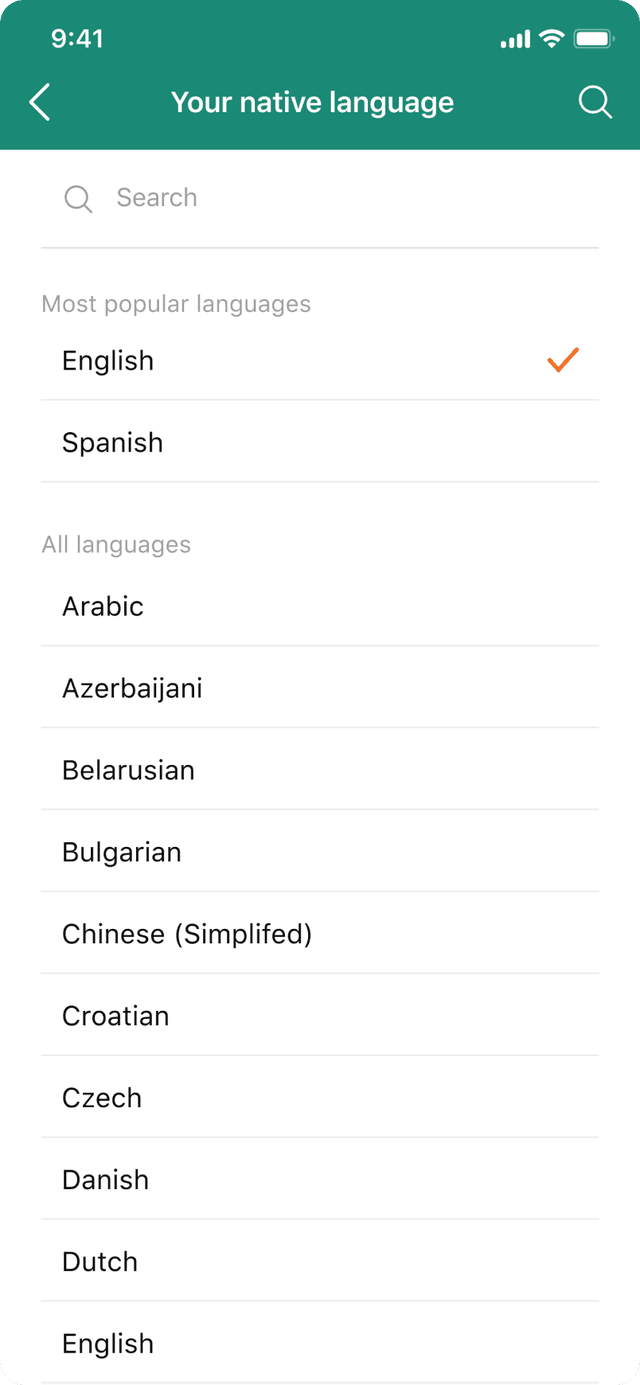Tap the cellular signal bars icon
The height and width of the screenshot is (1385, 640).
515,40
